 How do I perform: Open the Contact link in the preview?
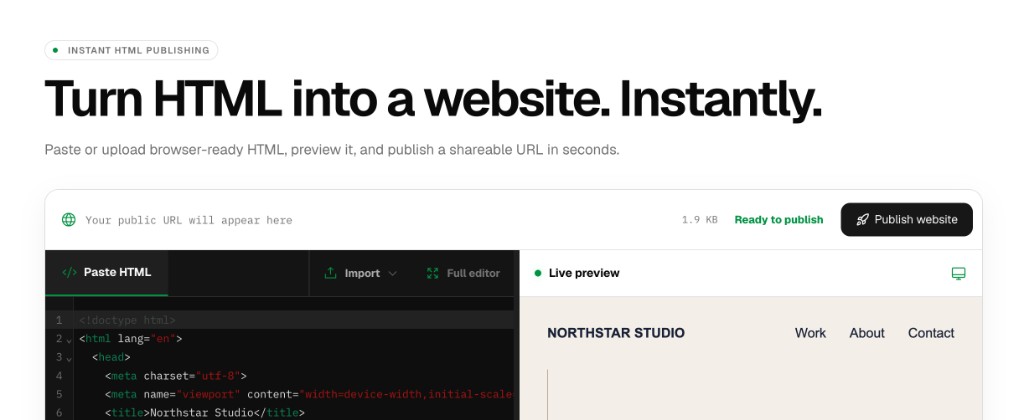[931, 333]
